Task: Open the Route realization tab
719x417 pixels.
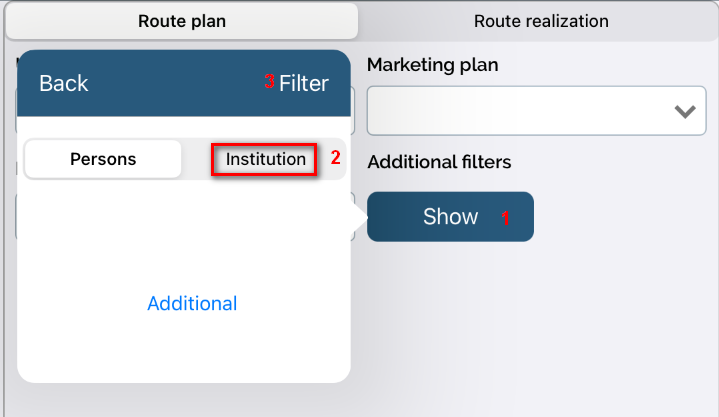Action: click(541, 21)
